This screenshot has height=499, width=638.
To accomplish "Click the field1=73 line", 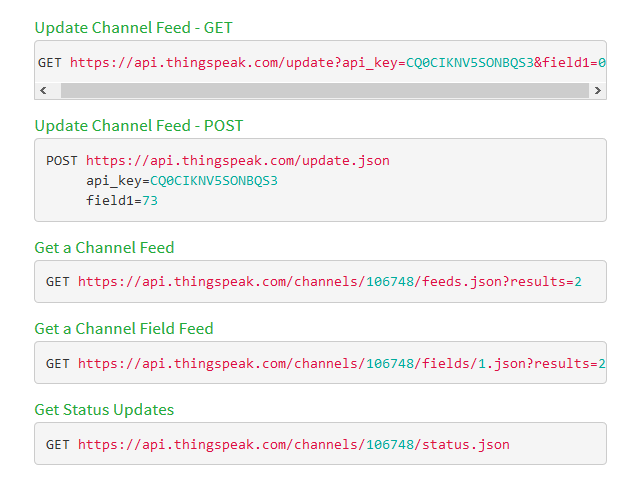I will 122,201.
